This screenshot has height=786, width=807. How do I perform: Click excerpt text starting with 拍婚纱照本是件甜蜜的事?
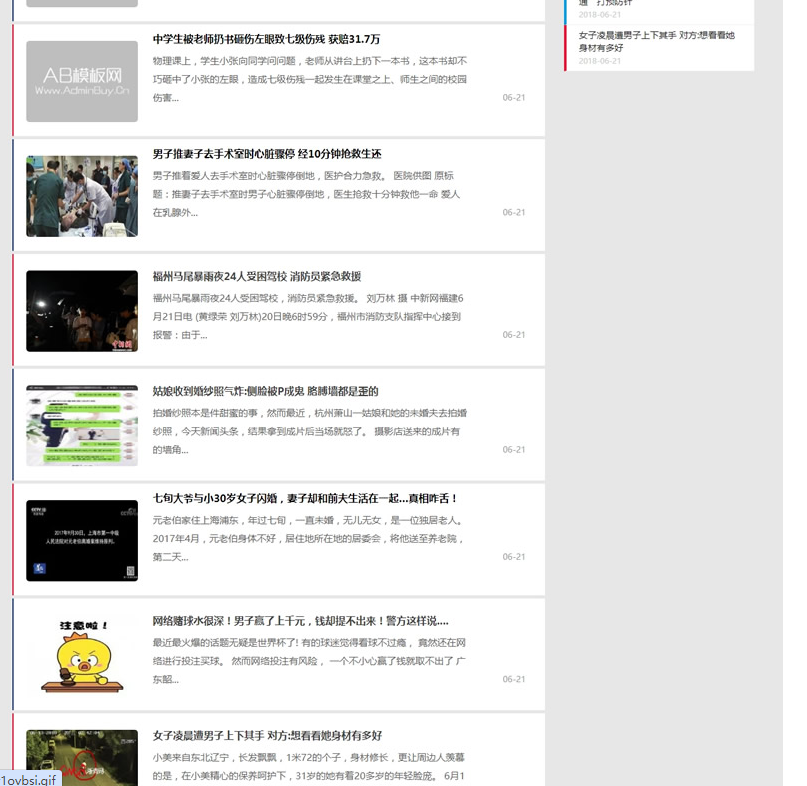306,431
